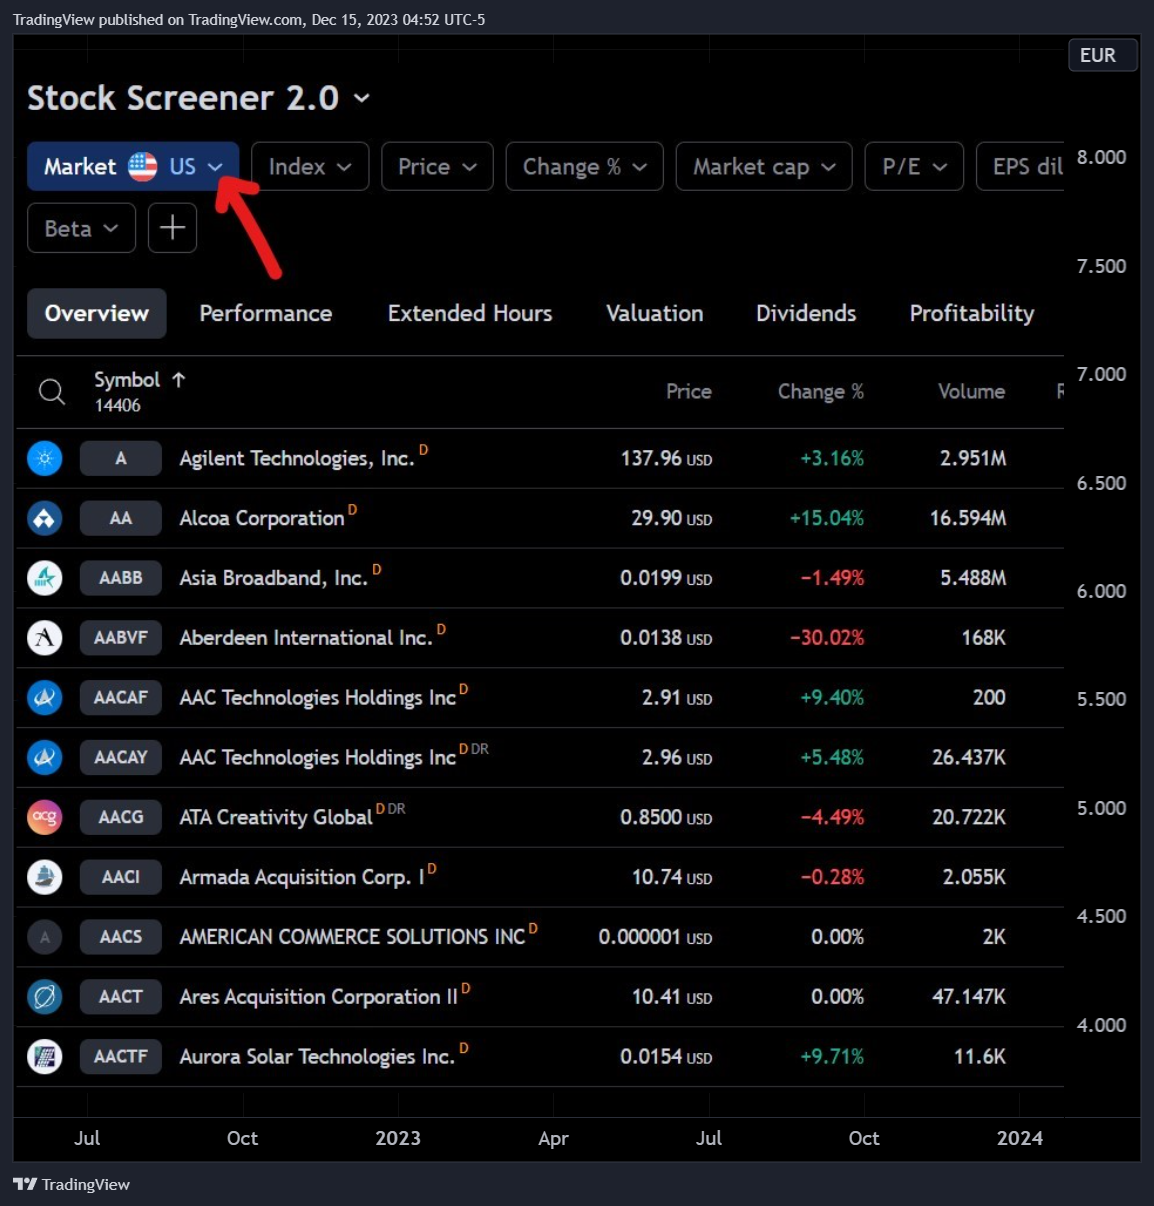Open the Dividends tab
This screenshot has height=1206, width=1154.
pos(806,313)
